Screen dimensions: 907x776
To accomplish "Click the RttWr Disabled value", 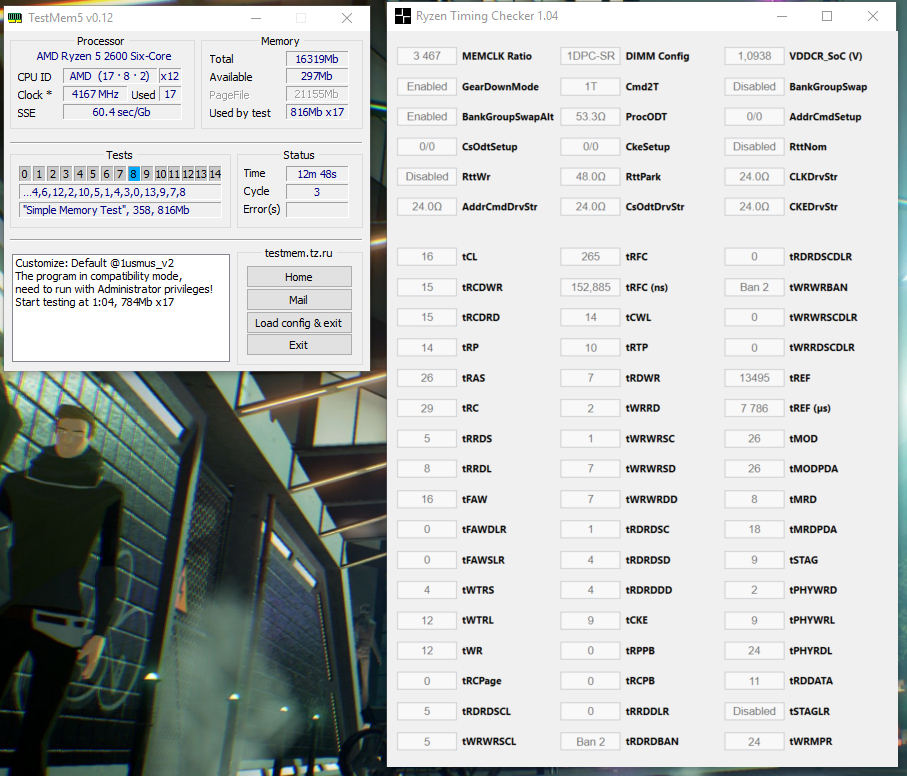I will click(x=427, y=177).
